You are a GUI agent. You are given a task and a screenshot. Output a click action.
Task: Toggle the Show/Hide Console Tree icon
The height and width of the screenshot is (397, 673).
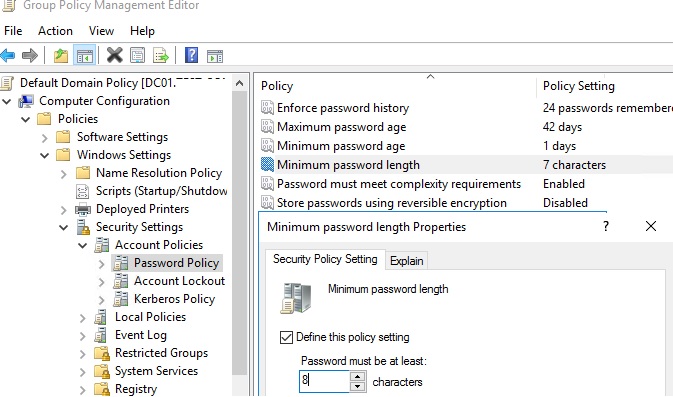[85, 56]
